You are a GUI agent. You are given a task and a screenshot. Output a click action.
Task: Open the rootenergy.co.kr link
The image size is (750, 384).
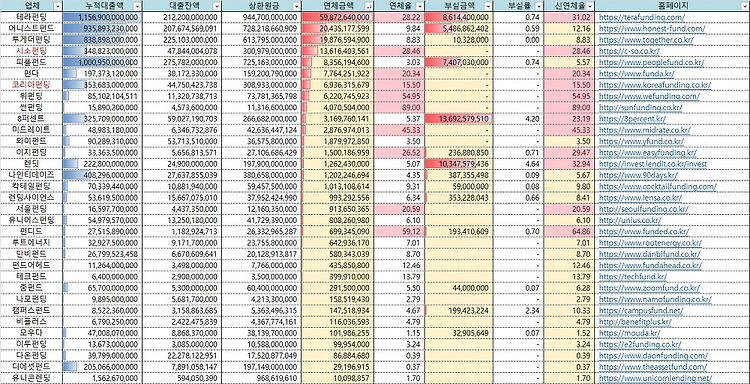650,243
